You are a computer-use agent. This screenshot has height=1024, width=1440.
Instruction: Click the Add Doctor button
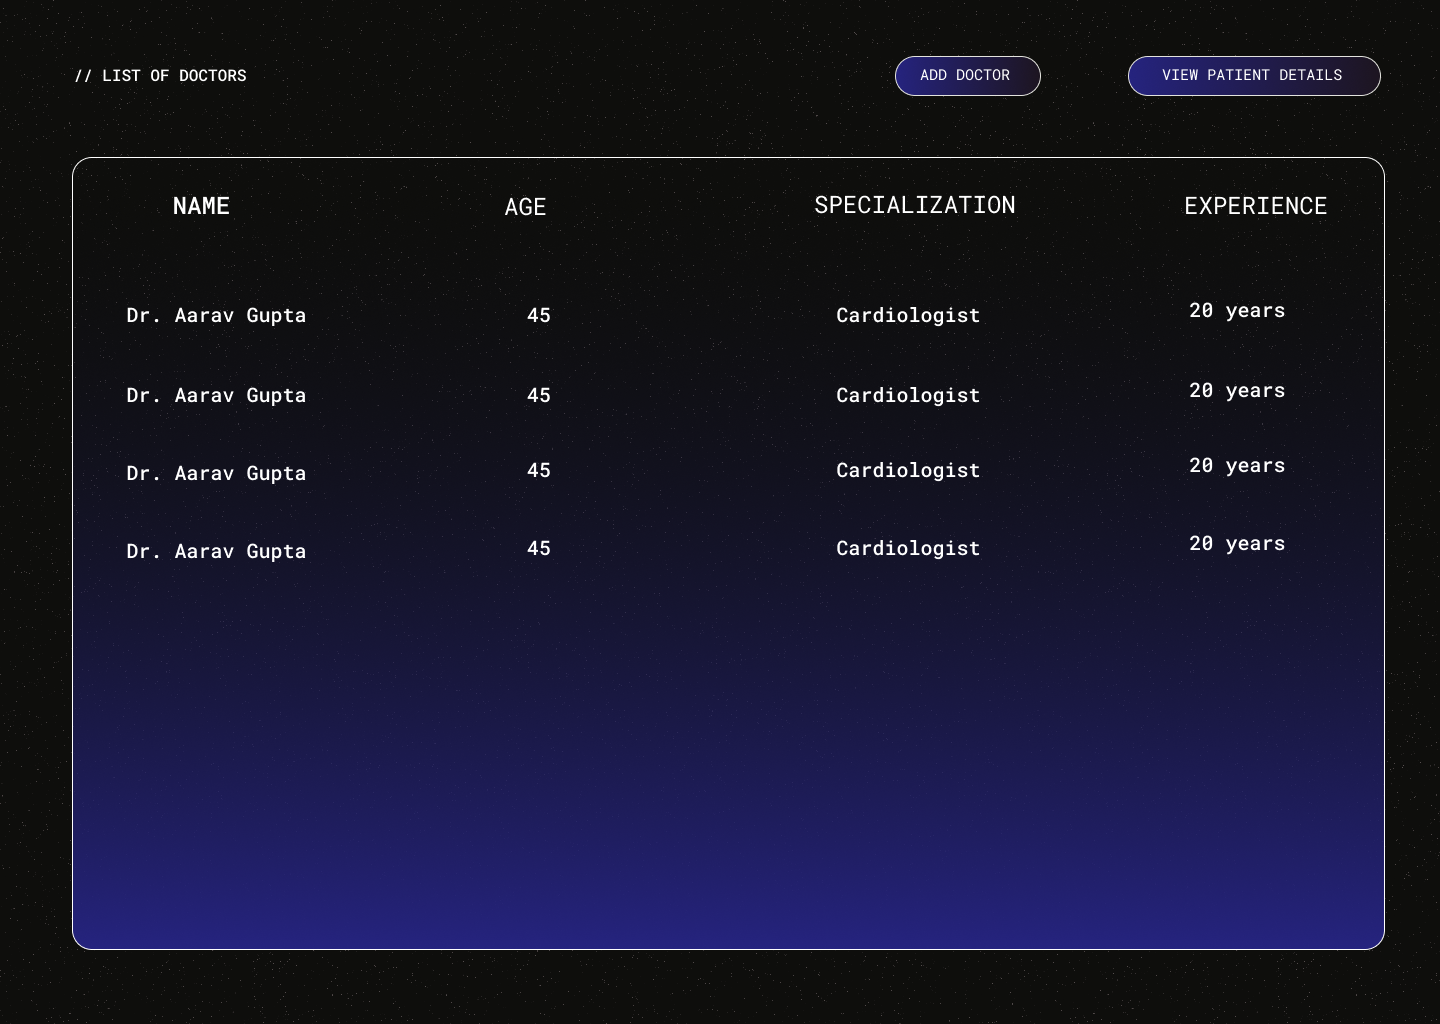tap(967, 76)
